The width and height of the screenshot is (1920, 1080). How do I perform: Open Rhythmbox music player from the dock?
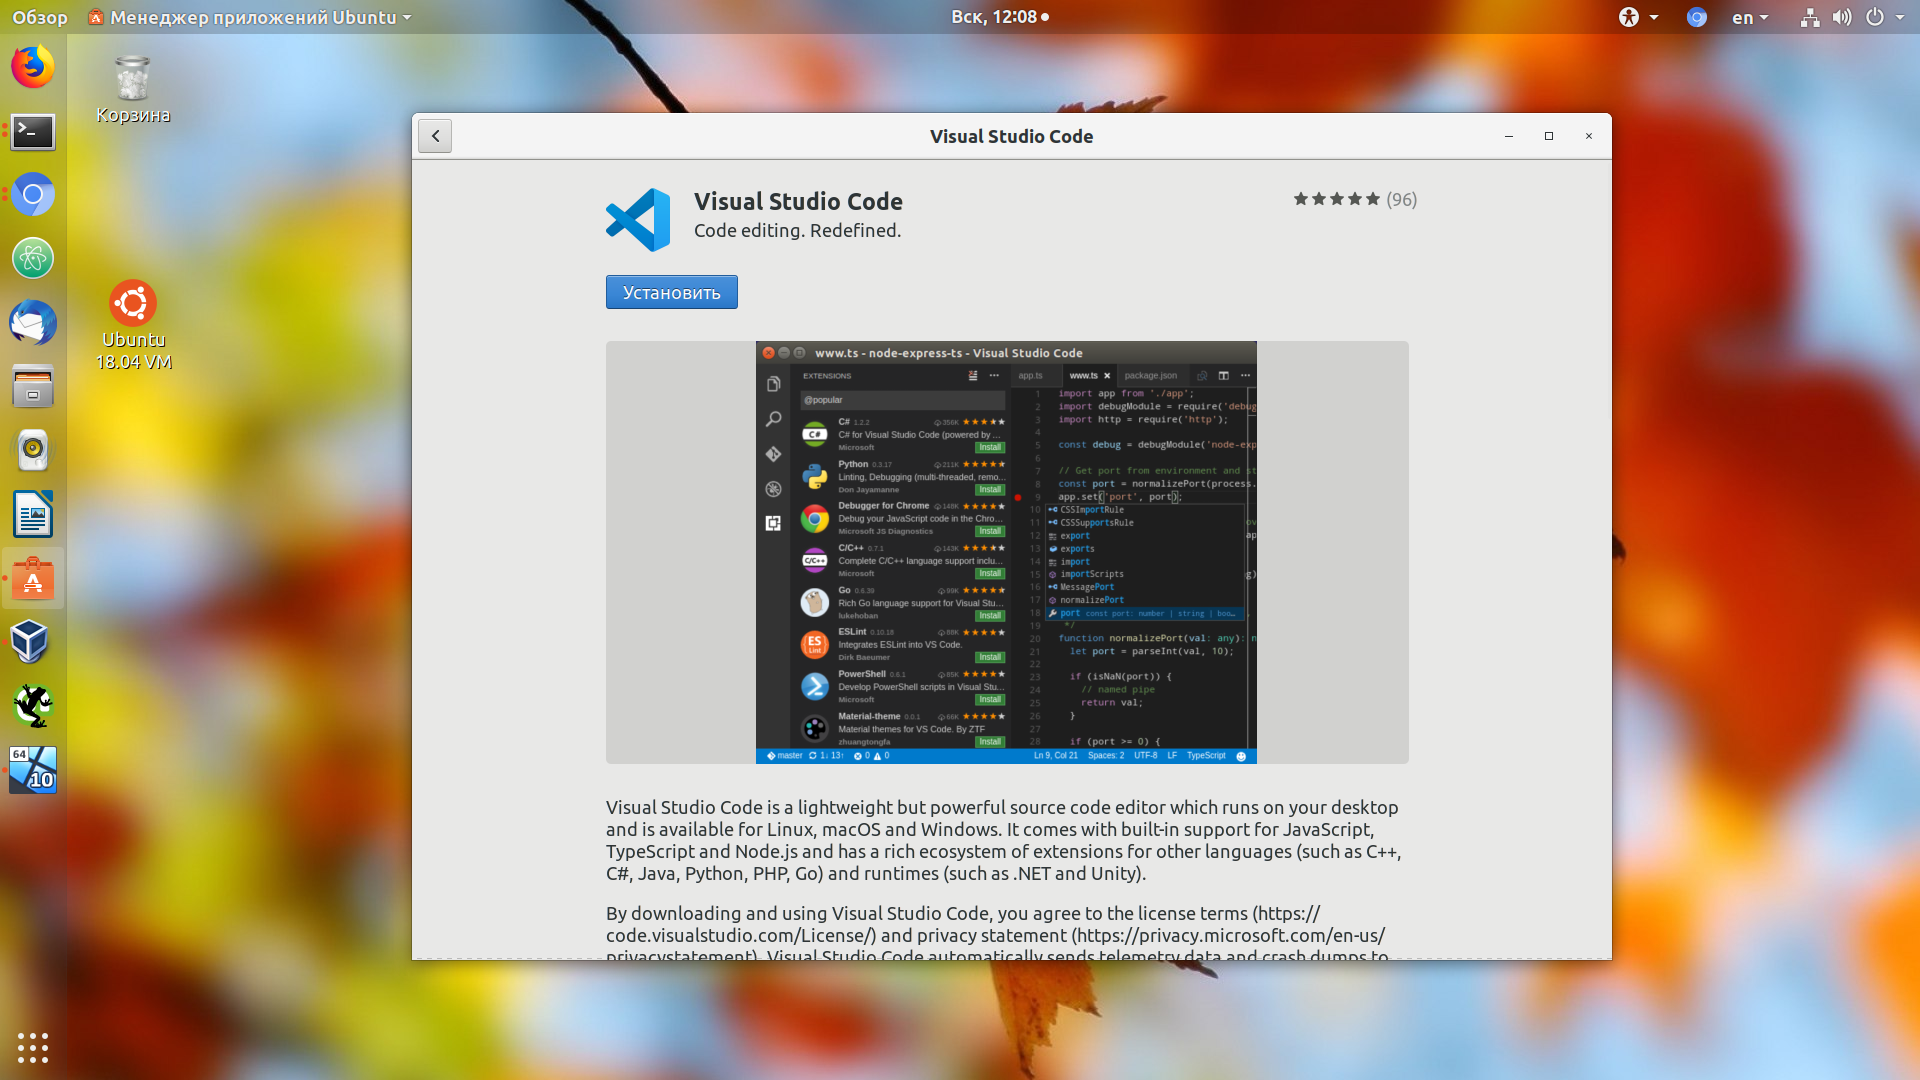[x=33, y=450]
